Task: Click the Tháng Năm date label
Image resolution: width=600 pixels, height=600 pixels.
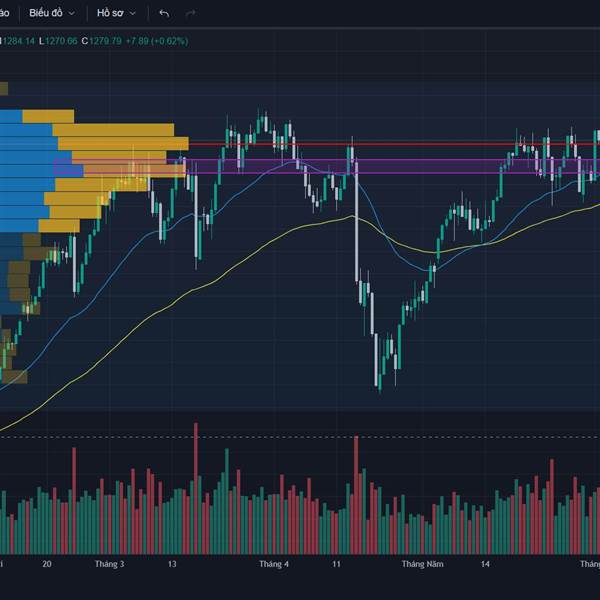Action: (423, 564)
